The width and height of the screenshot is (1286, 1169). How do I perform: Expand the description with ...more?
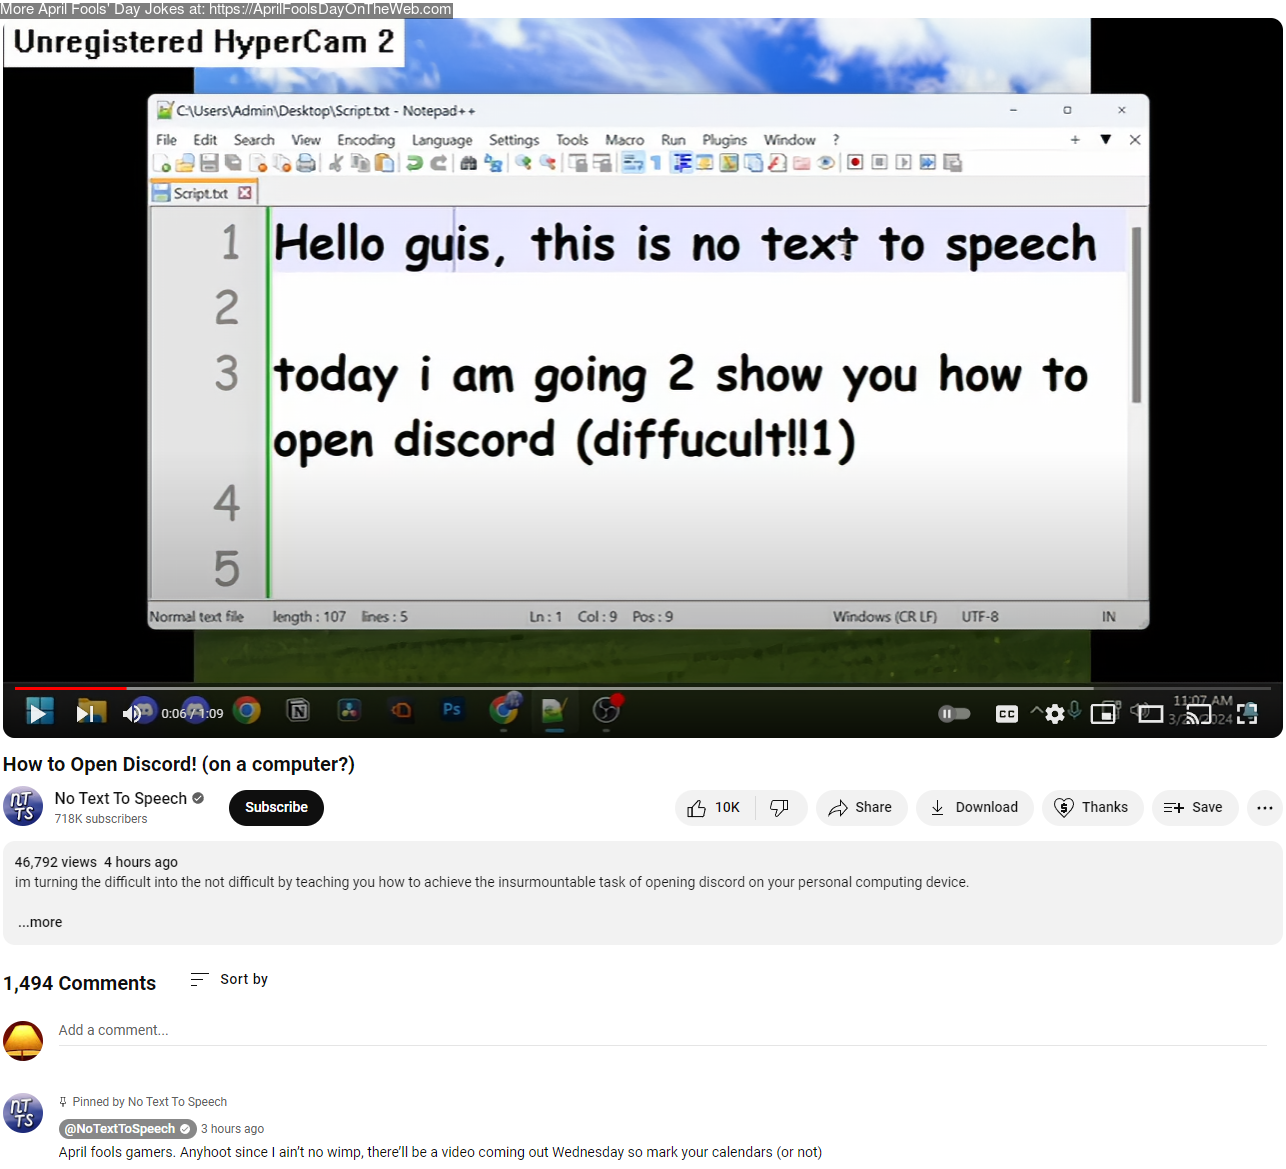40,922
